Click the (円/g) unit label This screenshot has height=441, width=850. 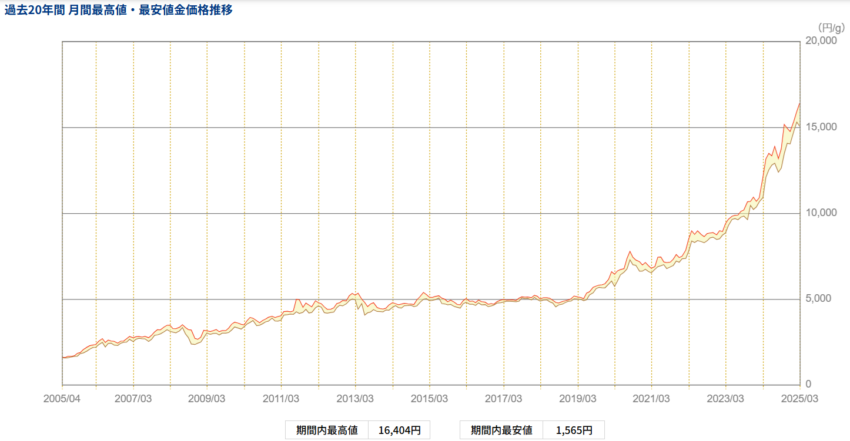(x=830, y=27)
